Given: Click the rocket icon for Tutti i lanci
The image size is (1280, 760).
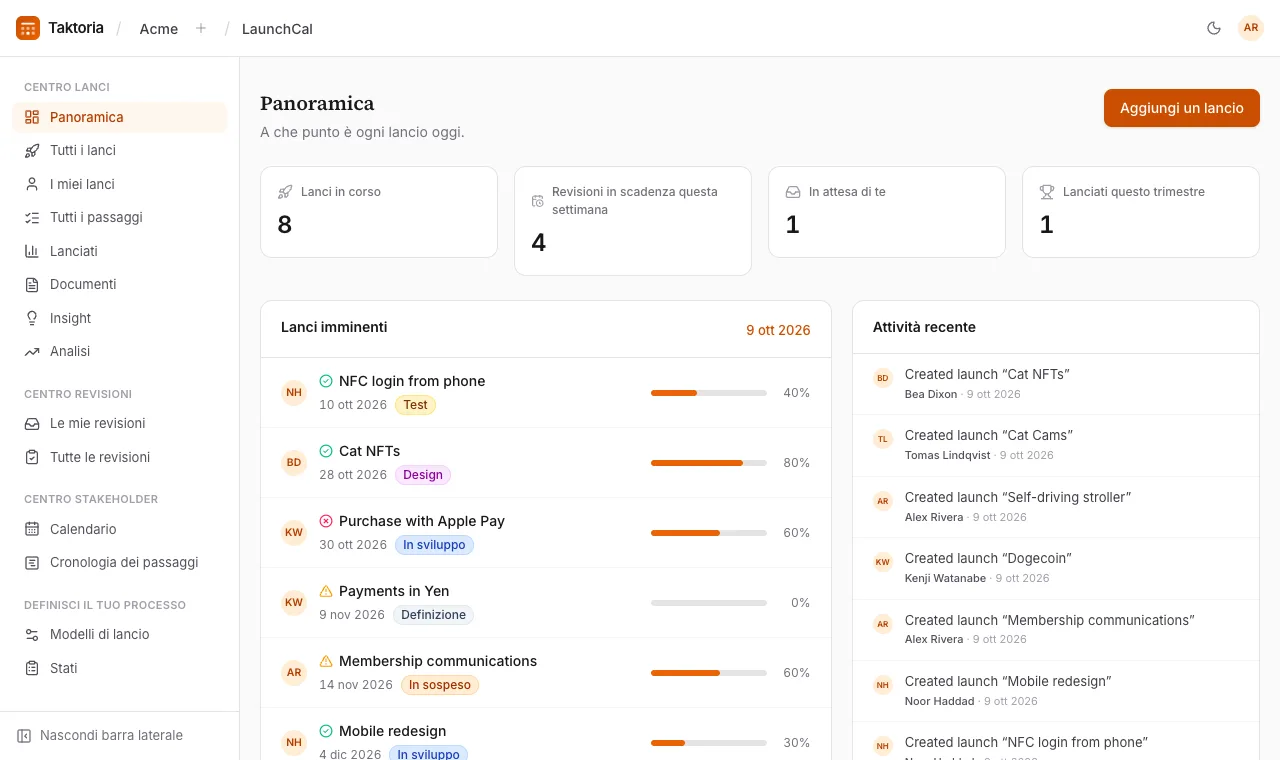Looking at the screenshot, I should (32, 150).
